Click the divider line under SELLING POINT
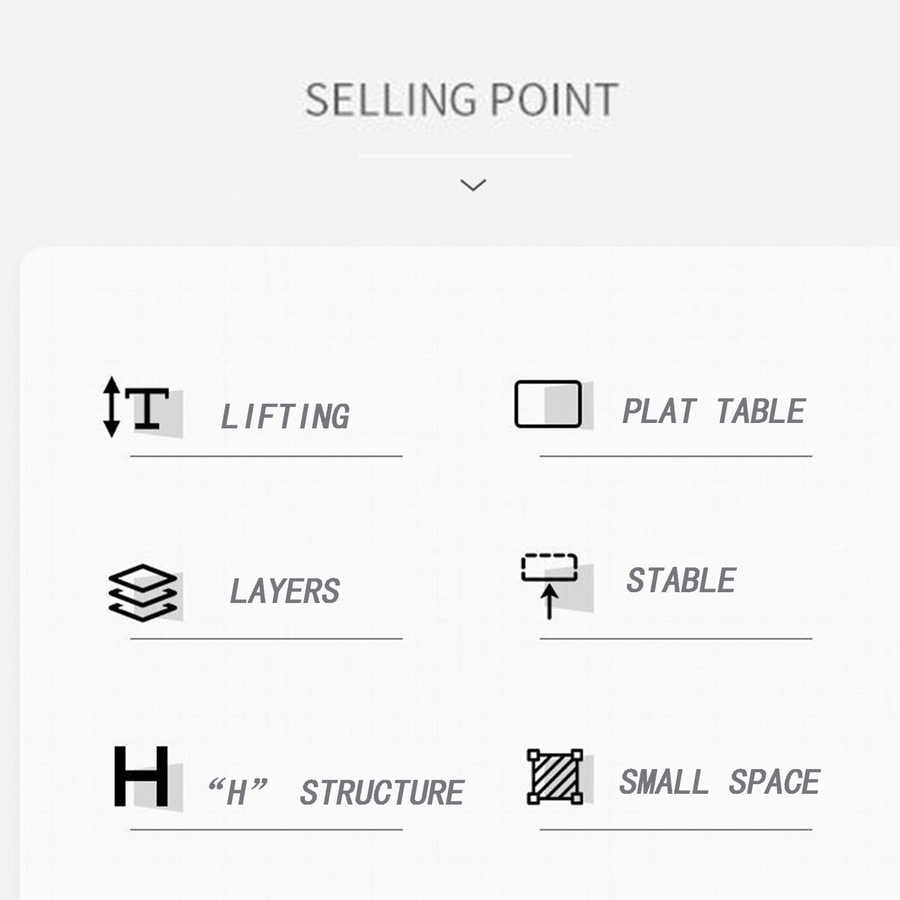 [465, 157]
